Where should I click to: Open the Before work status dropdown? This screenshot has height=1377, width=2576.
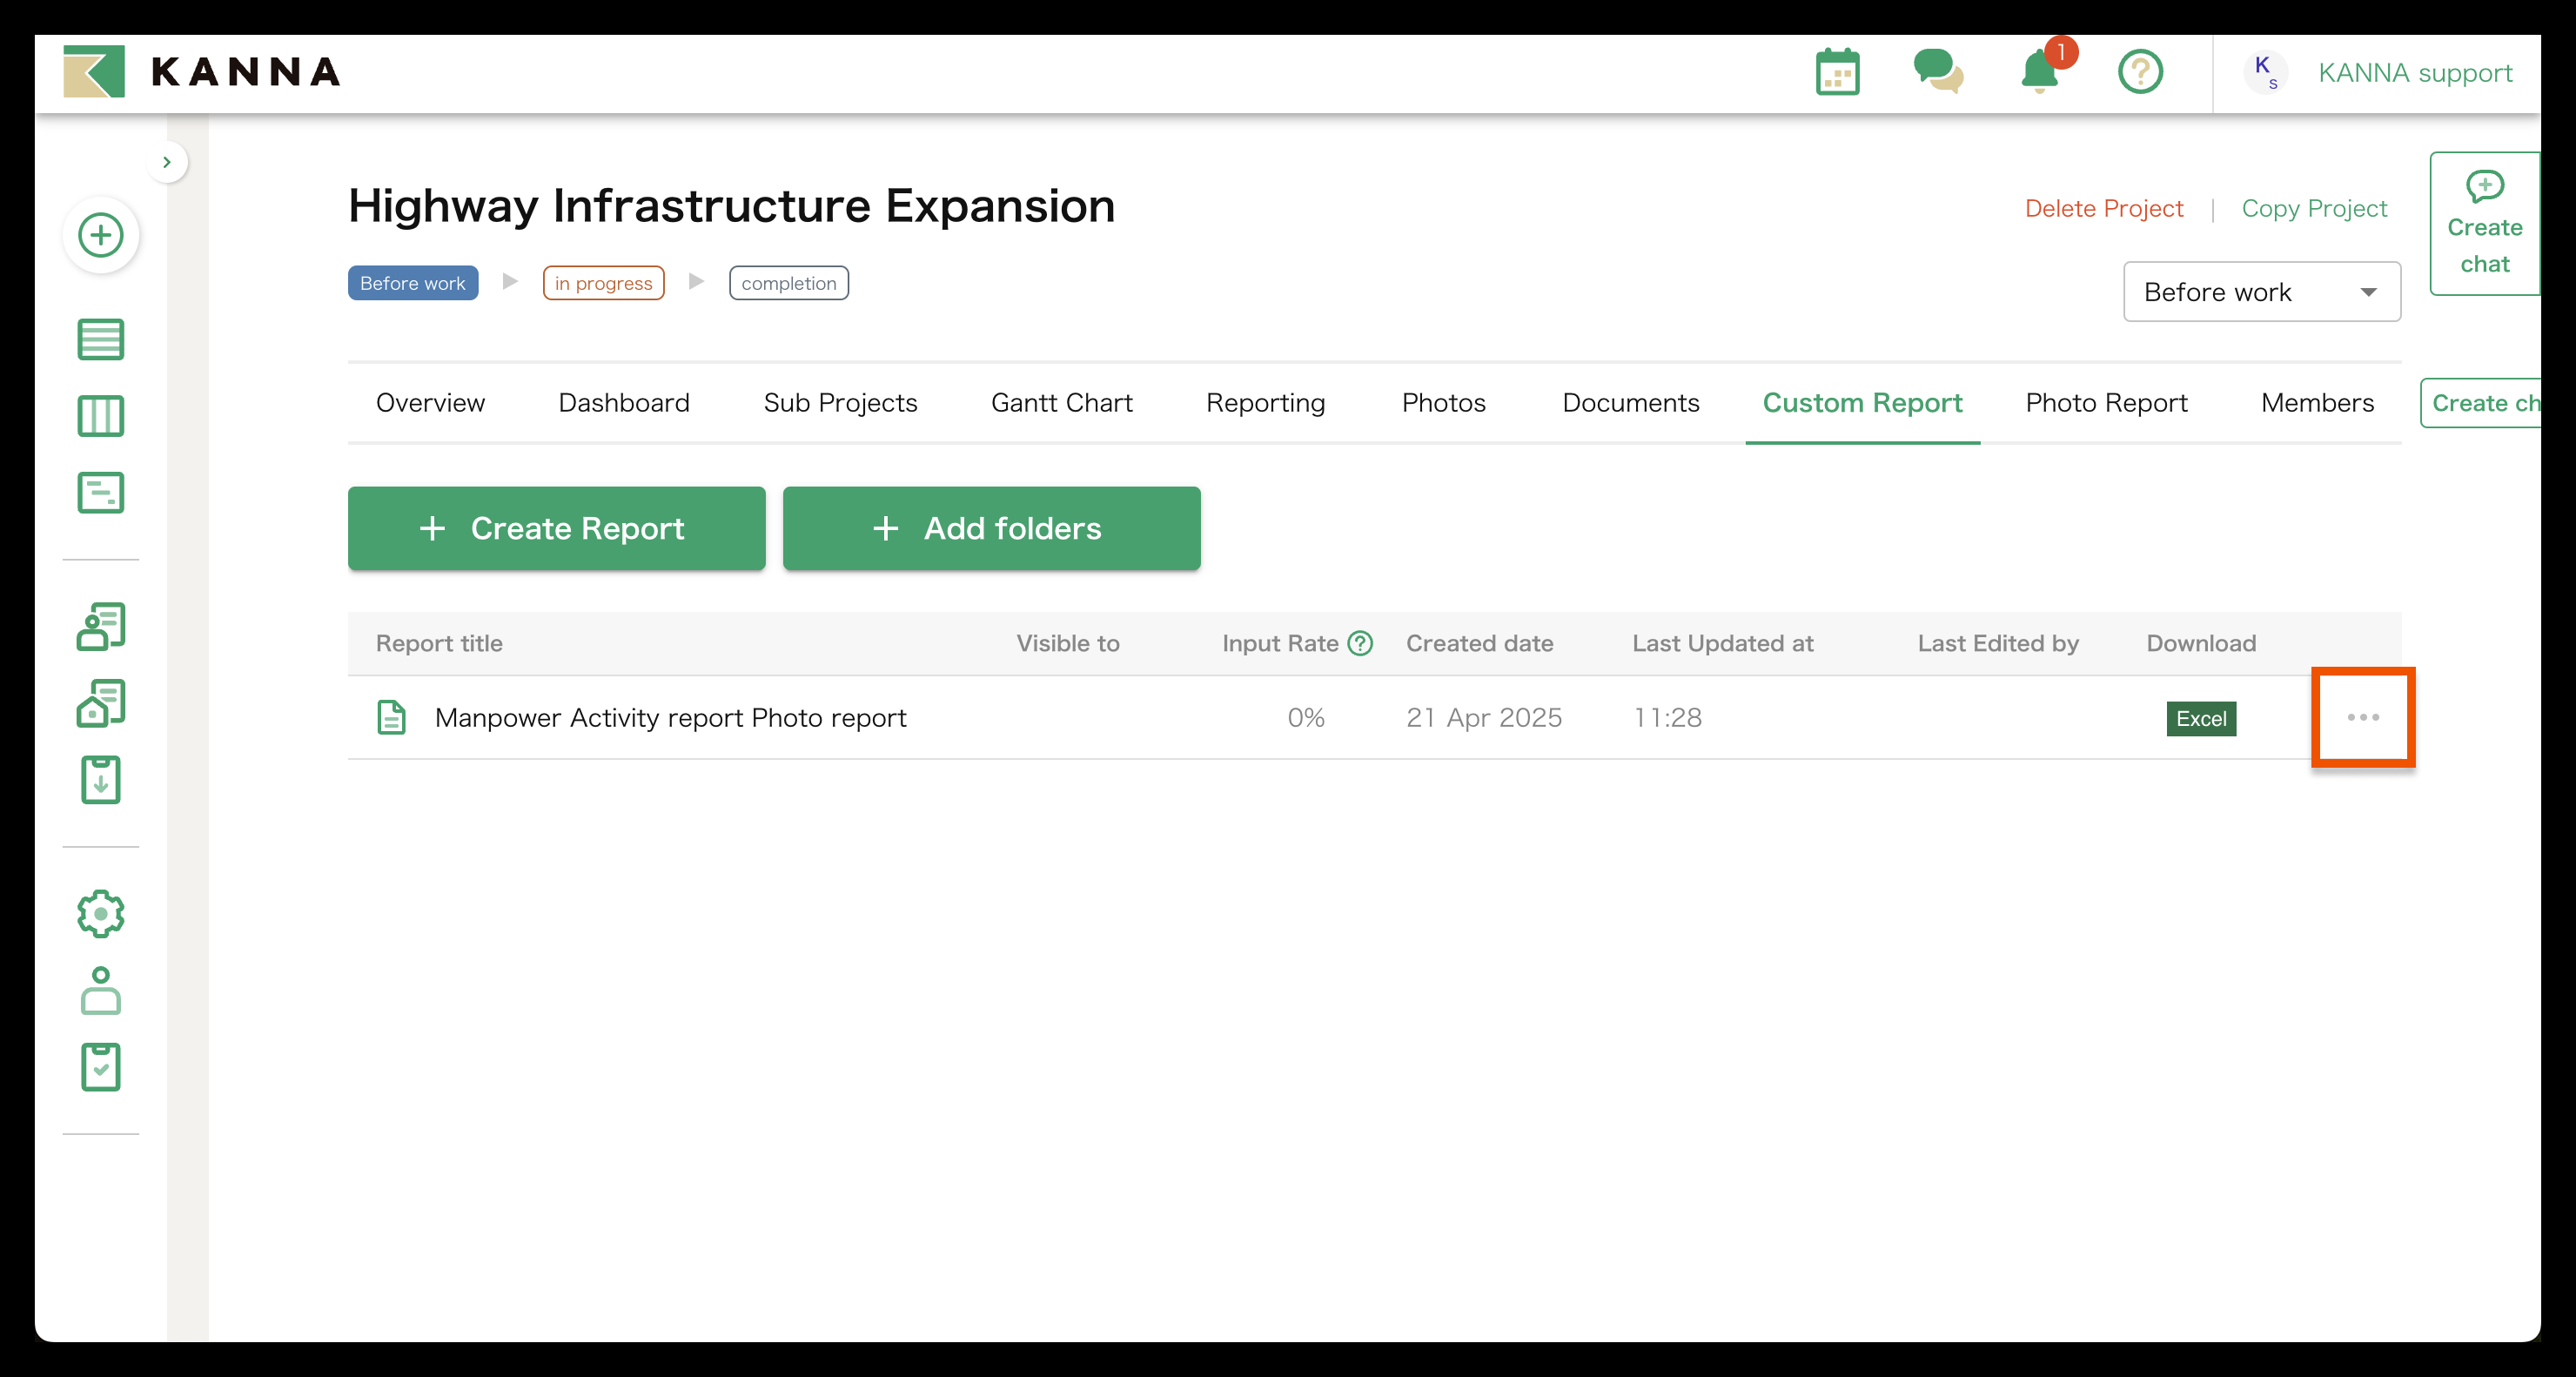[x=2261, y=292]
